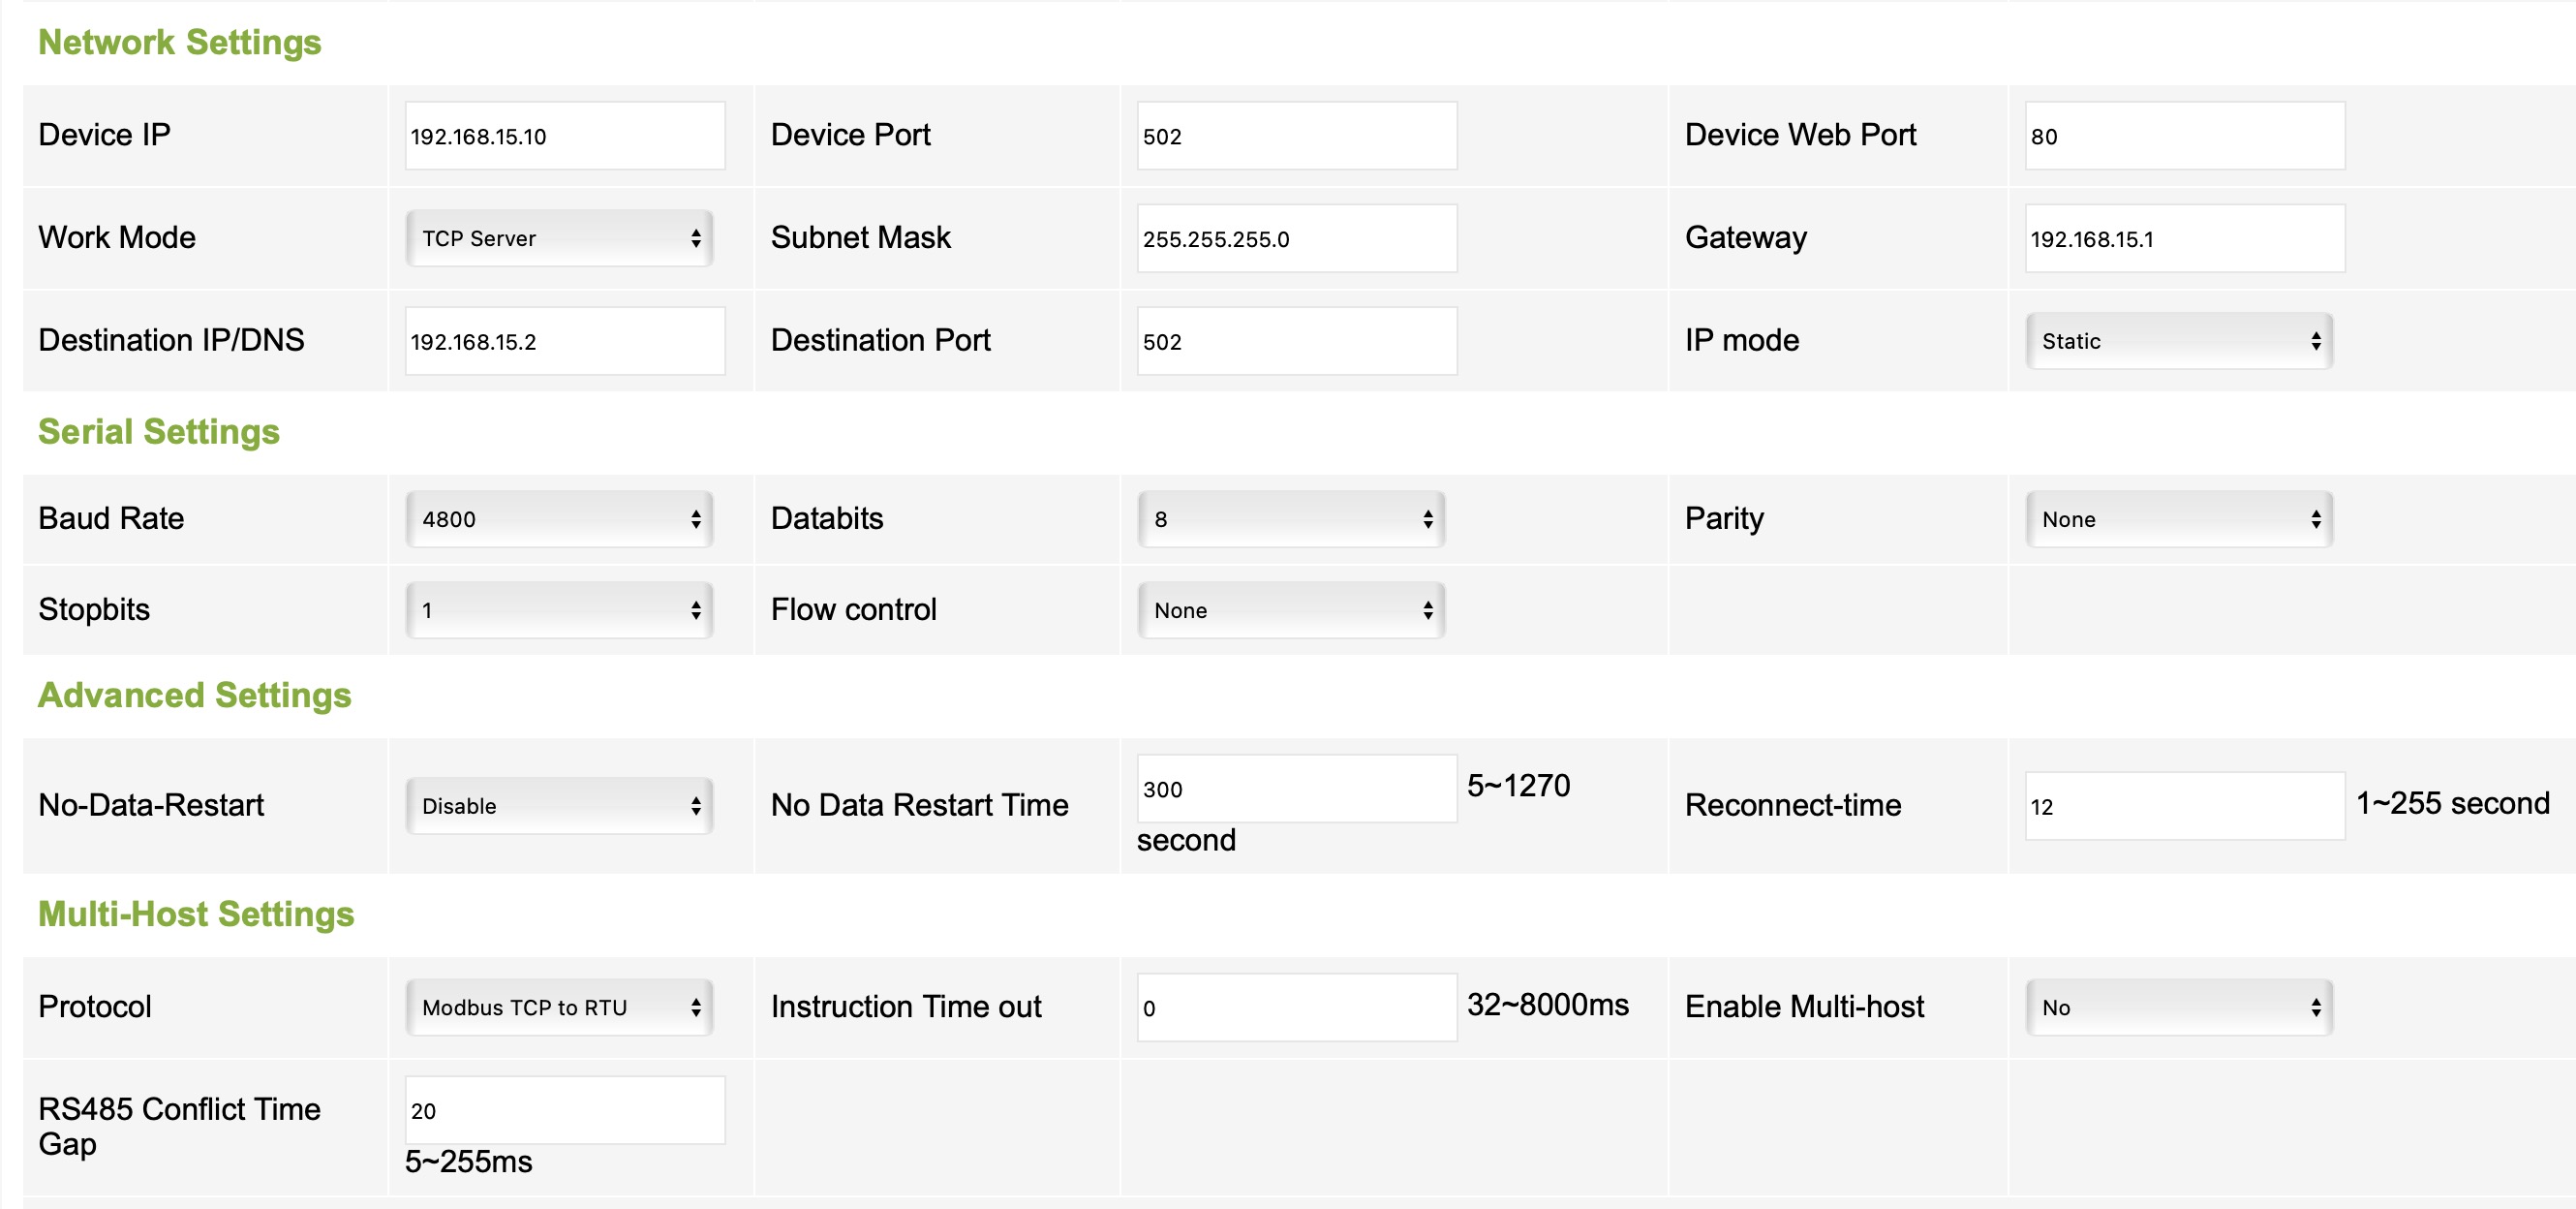Open the Work Mode dropdown
2576x1209 pixels.
(559, 238)
